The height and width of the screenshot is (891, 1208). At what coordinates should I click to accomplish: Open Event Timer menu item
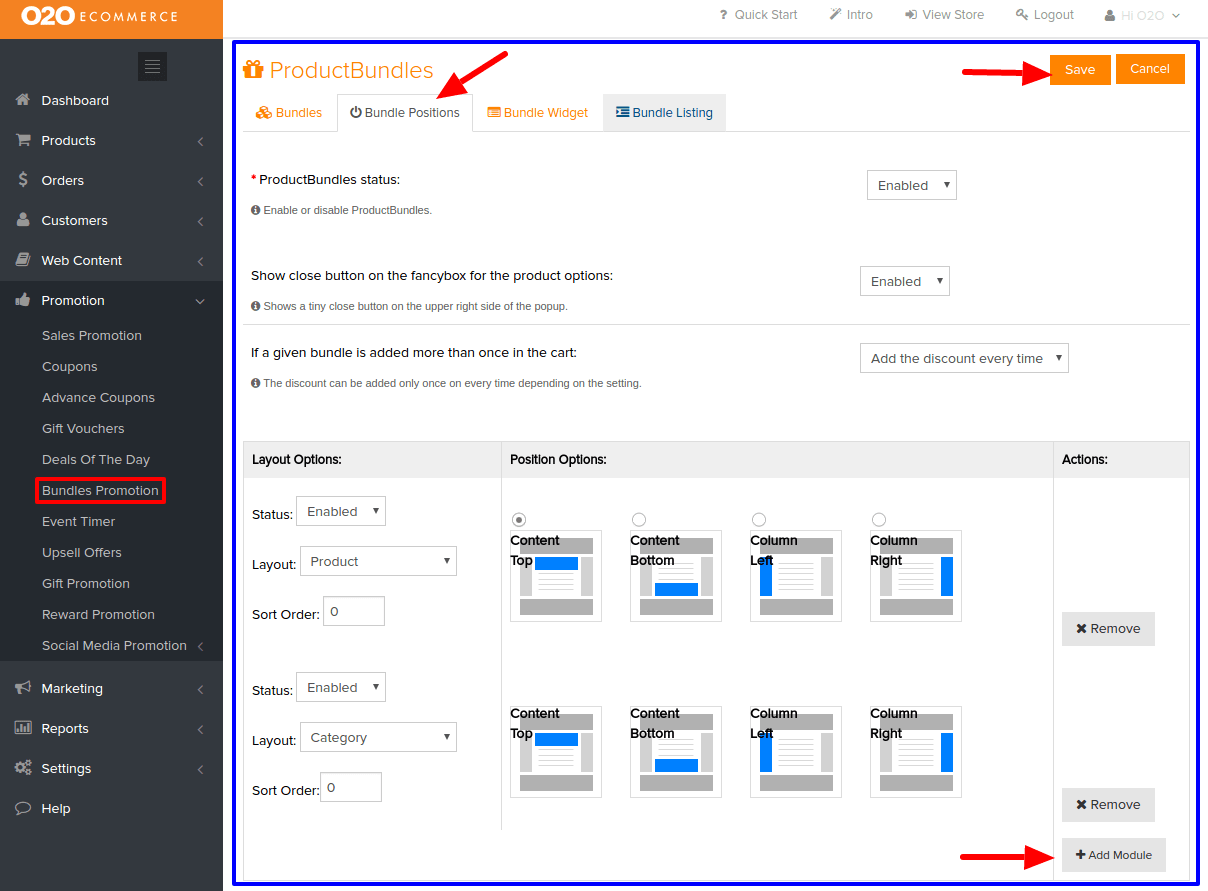tap(78, 521)
